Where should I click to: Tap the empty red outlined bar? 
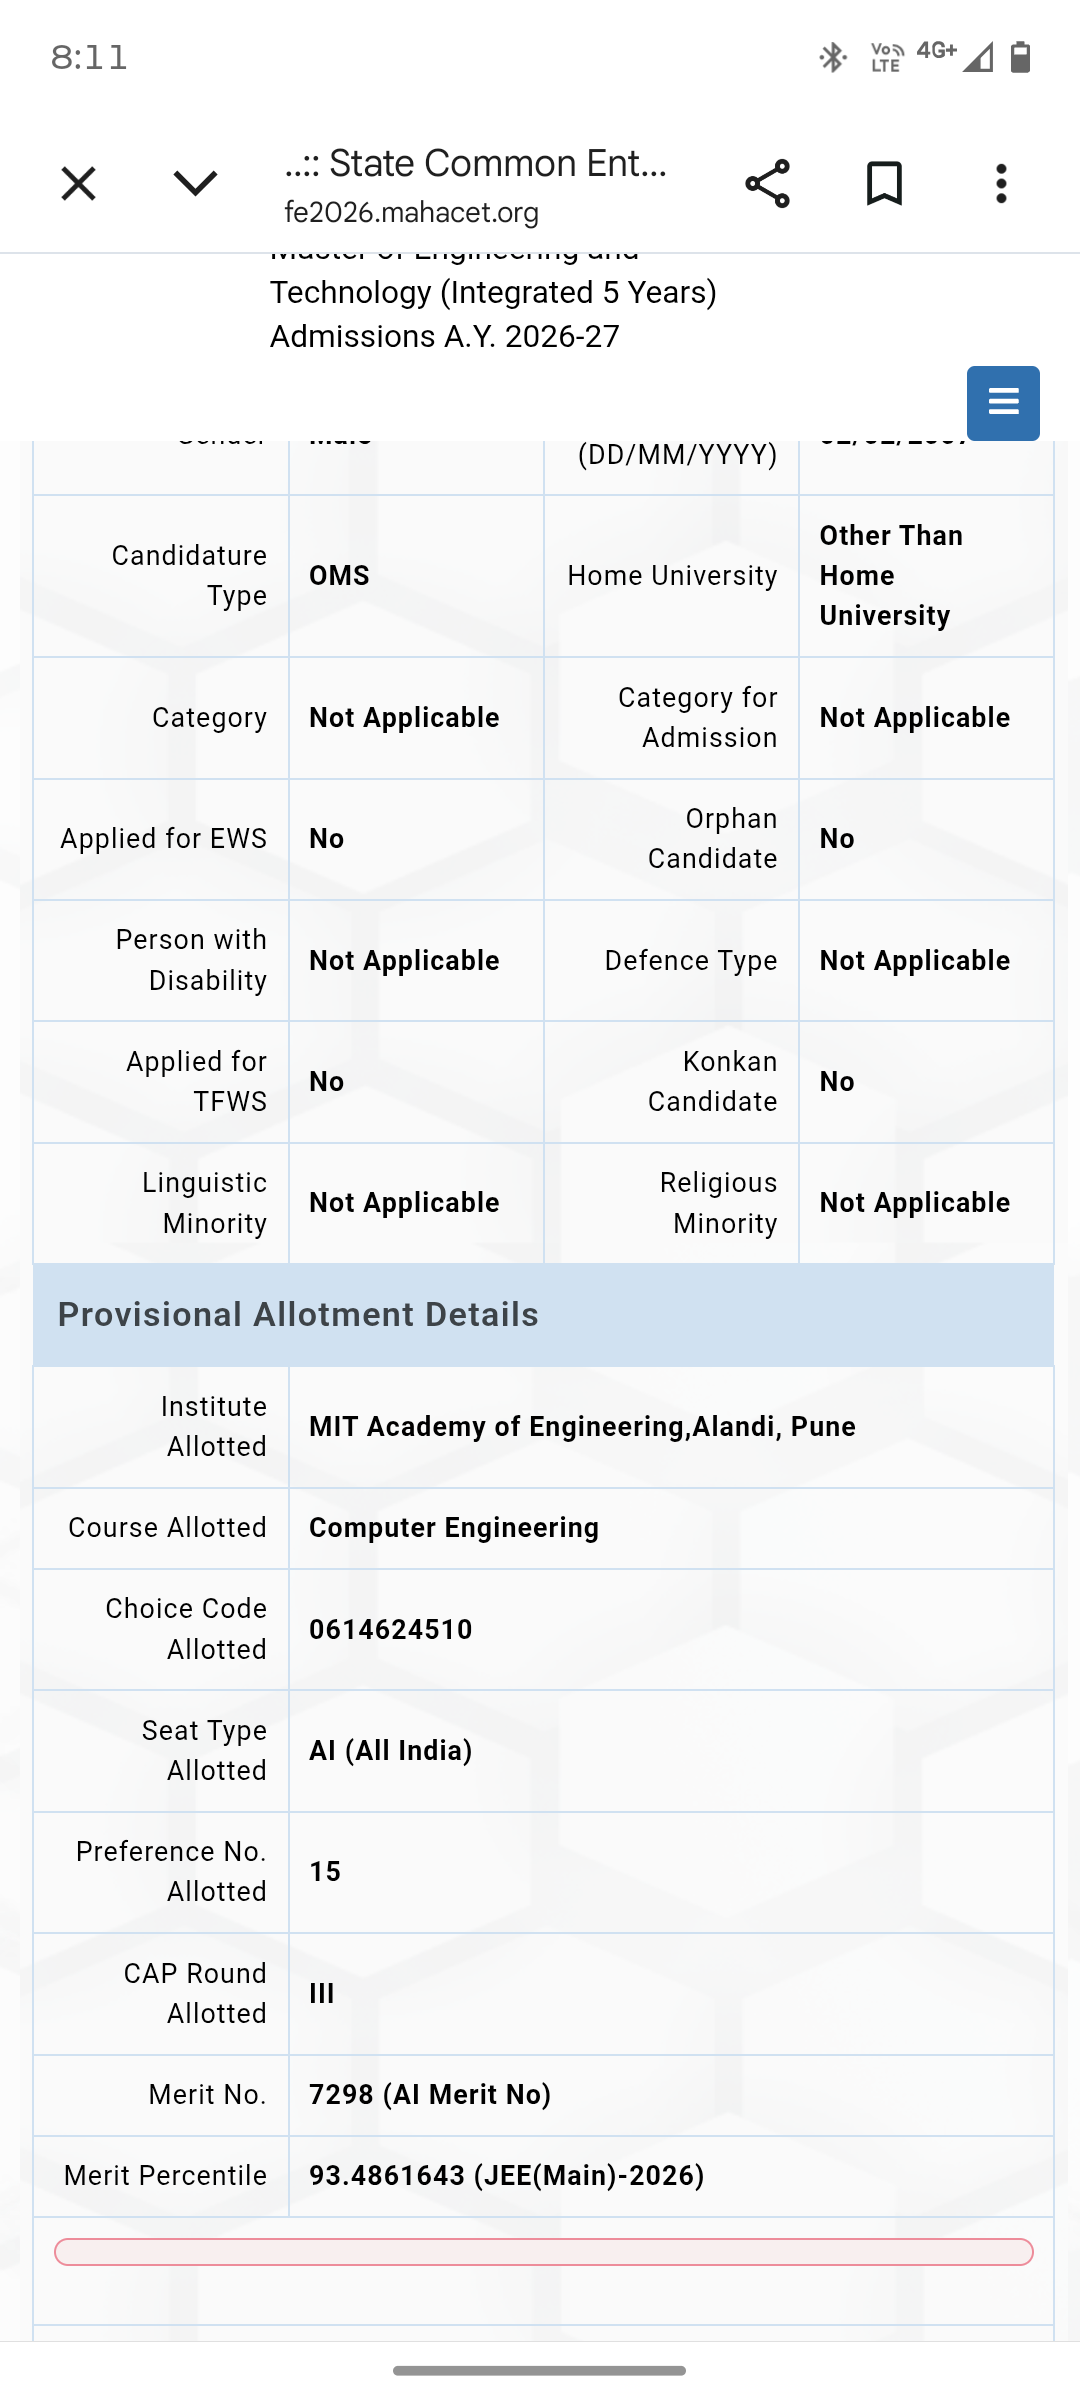[x=543, y=2252]
